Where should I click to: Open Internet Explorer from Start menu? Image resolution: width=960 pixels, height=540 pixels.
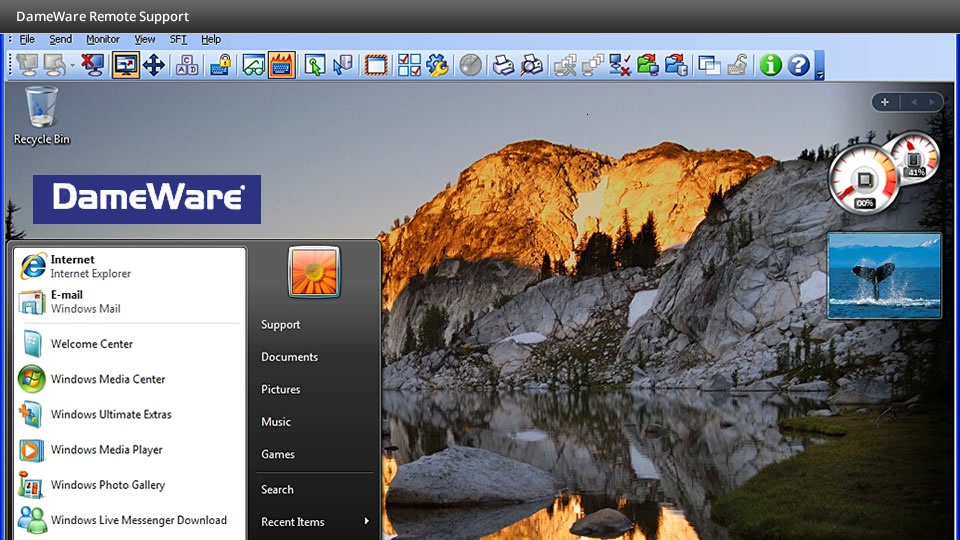(x=129, y=266)
